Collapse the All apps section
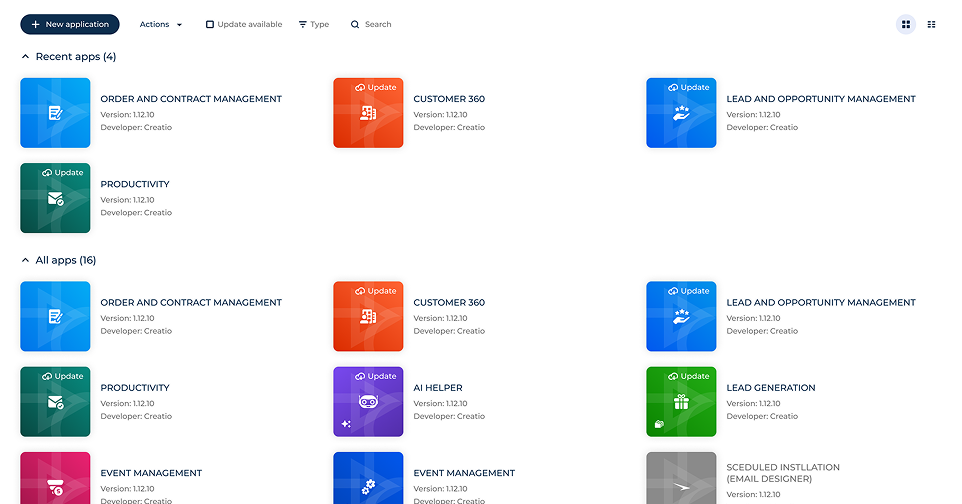Screen dimensions: 962x504 coord(26,261)
